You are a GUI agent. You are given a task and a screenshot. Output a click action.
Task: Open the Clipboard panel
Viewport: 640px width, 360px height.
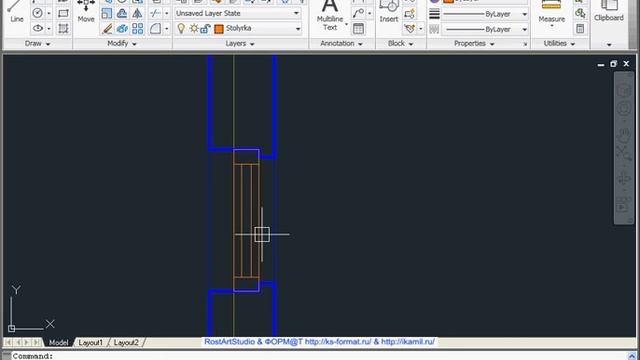point(609,11)
